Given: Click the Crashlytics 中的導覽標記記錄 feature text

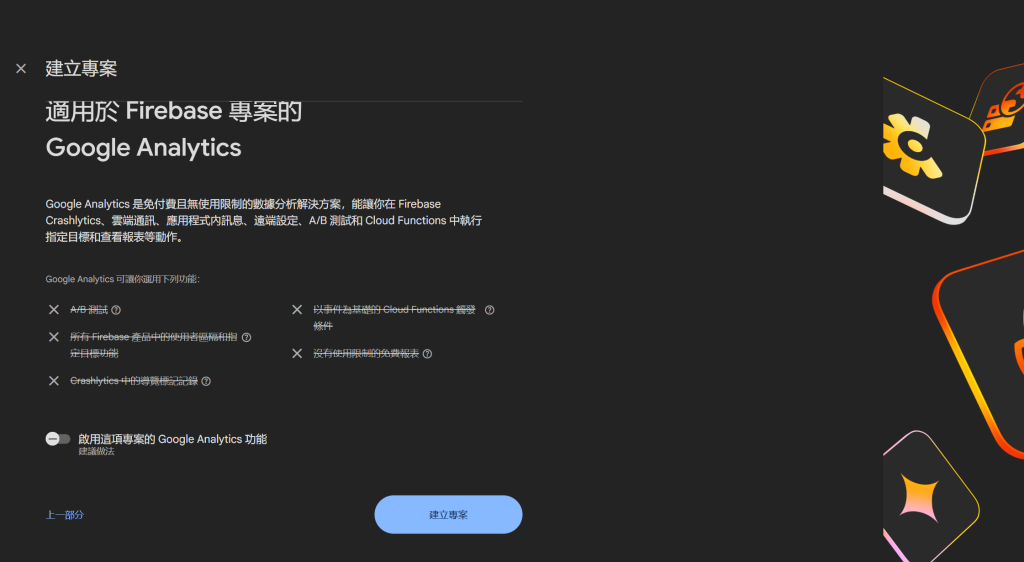Looking at the screenshot, I should (x=134, y=381).
